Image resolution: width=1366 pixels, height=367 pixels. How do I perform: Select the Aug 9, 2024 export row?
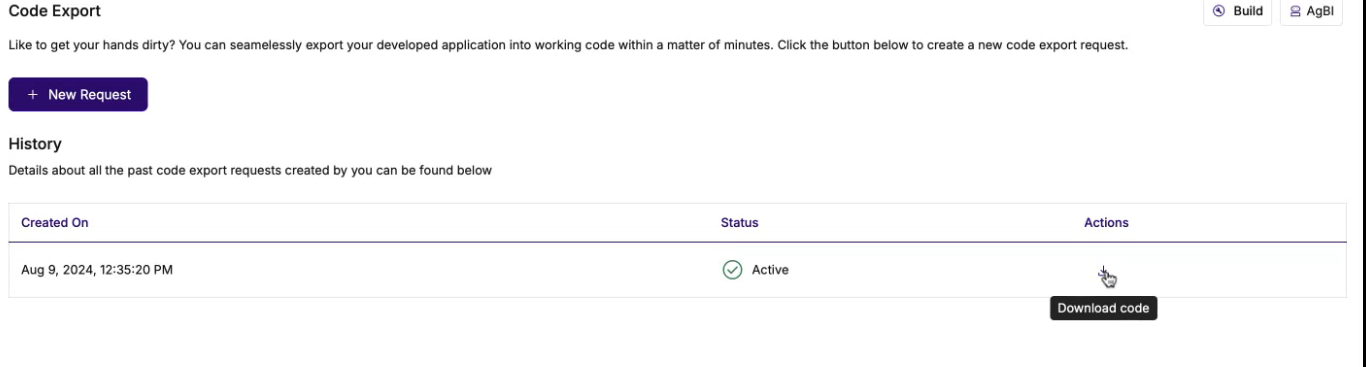678,270
